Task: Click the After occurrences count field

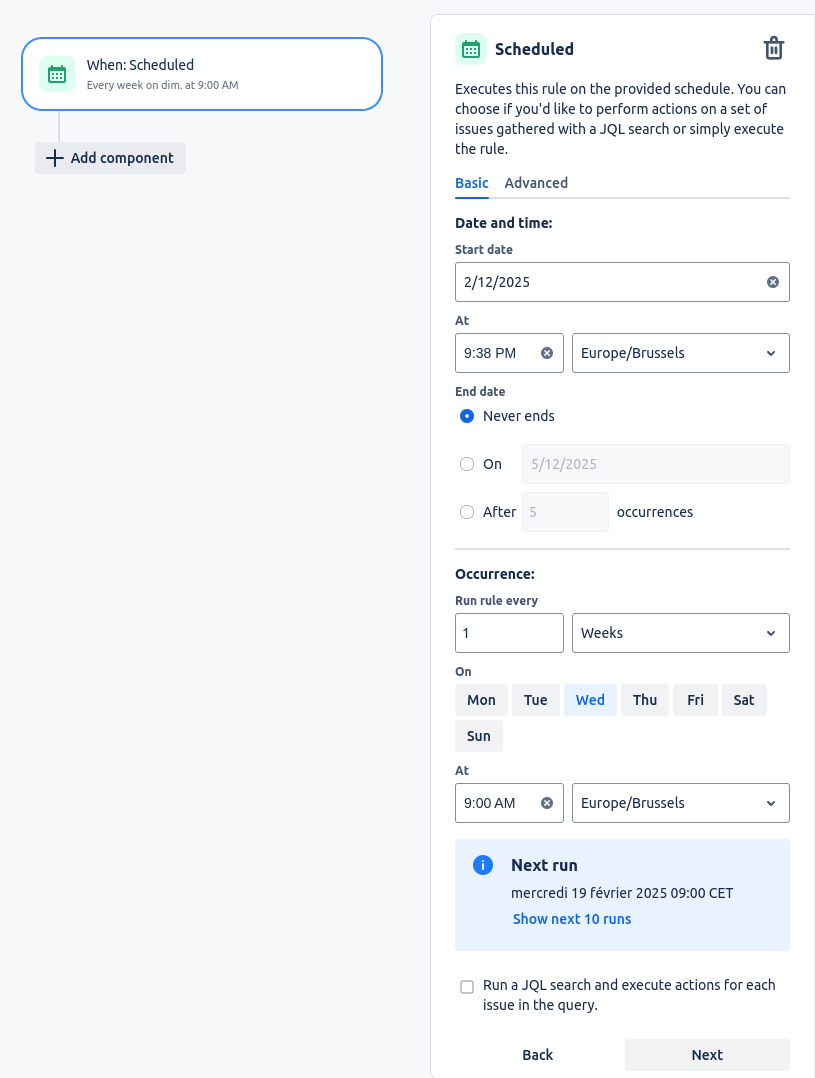Action: click(x=565, y=512)
